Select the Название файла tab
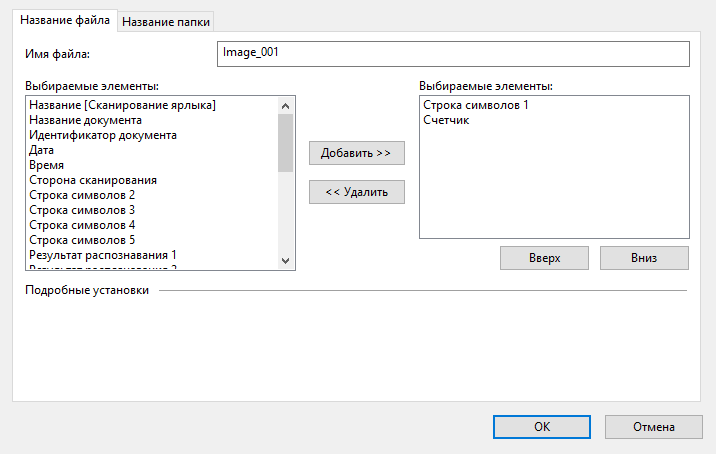 pyautogui.click(x=65, y=20)
